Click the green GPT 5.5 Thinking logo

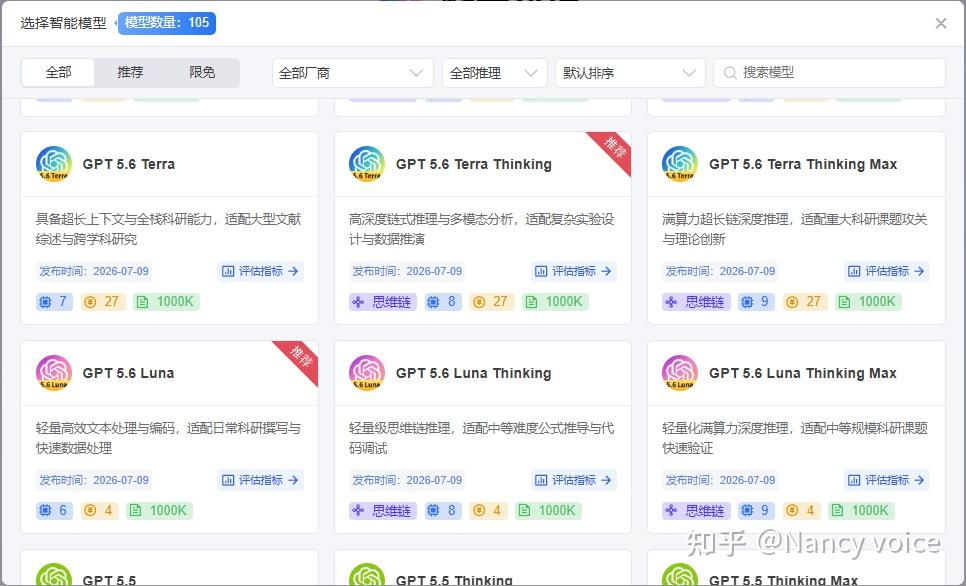[367, 574]
